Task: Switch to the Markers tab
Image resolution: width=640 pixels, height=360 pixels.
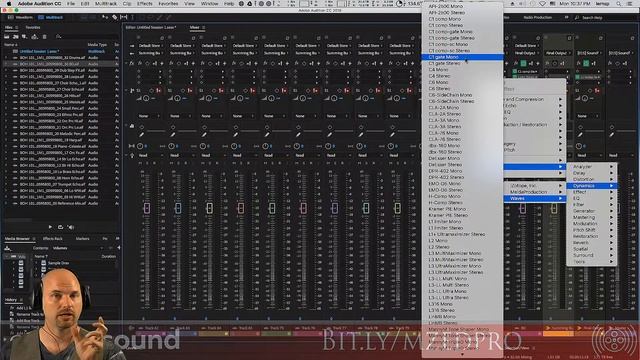Action: pyautogui.click(x=82, y=239)
